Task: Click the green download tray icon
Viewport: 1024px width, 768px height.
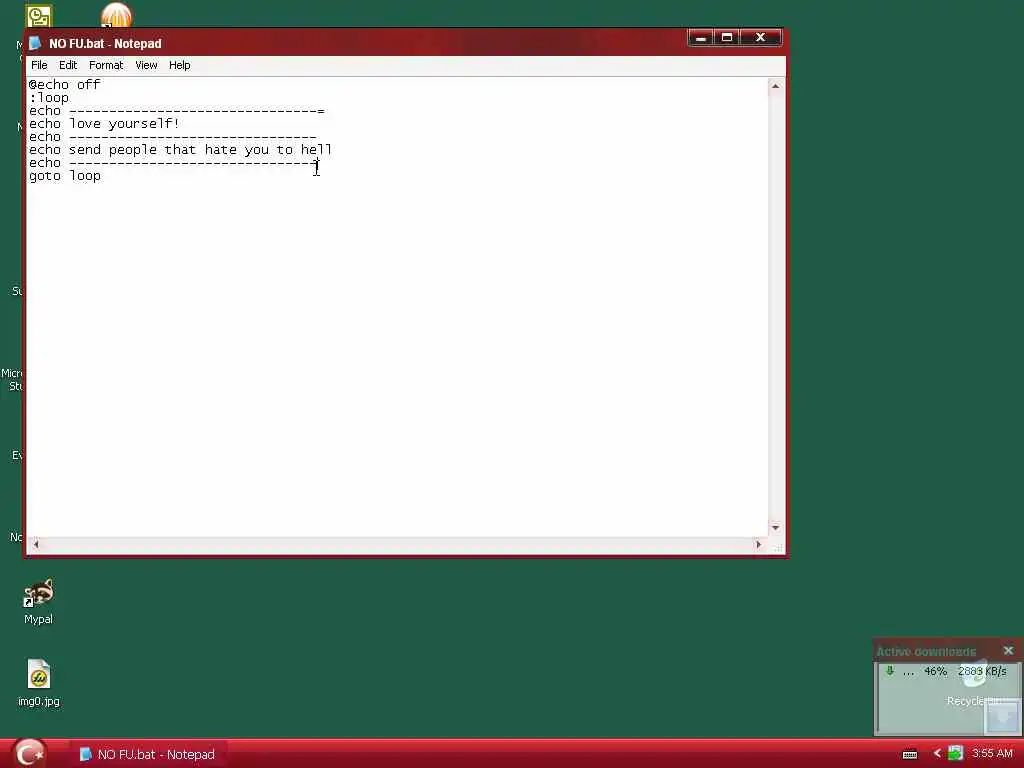Action: tap(955, 753)
